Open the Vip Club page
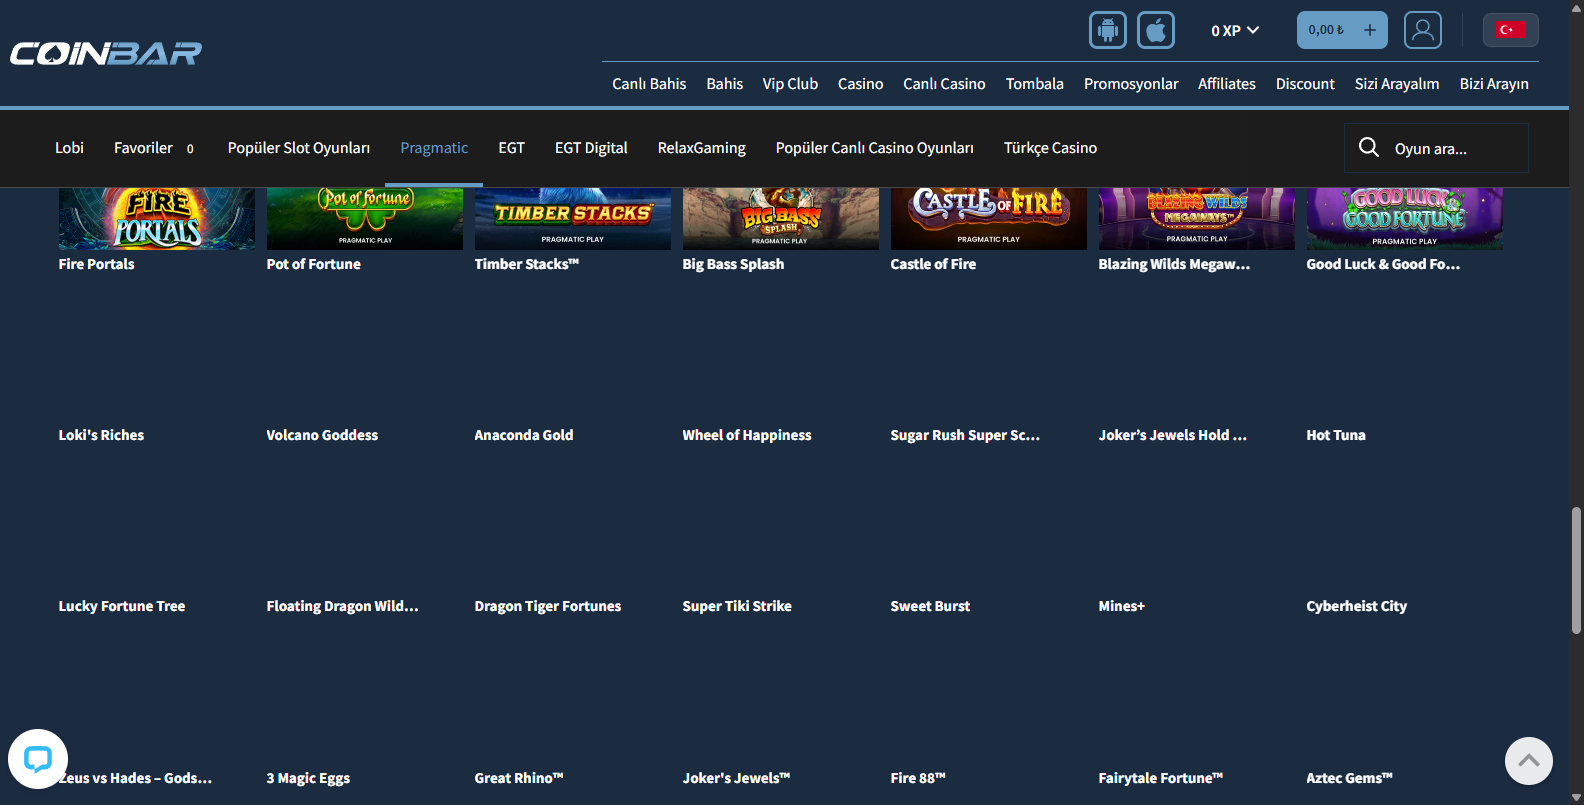Image resolution: width=1584 pixels, height=805 pixels. 790,84
